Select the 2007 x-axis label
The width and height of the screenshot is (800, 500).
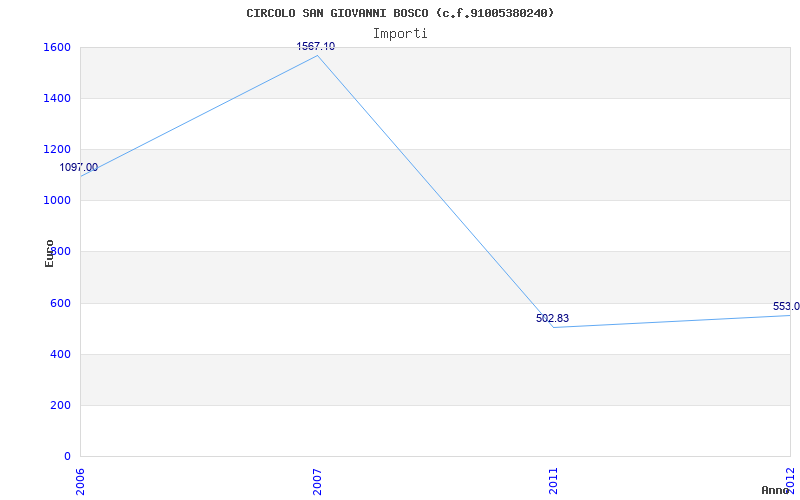pyautogui.click(x=317, y=482)
